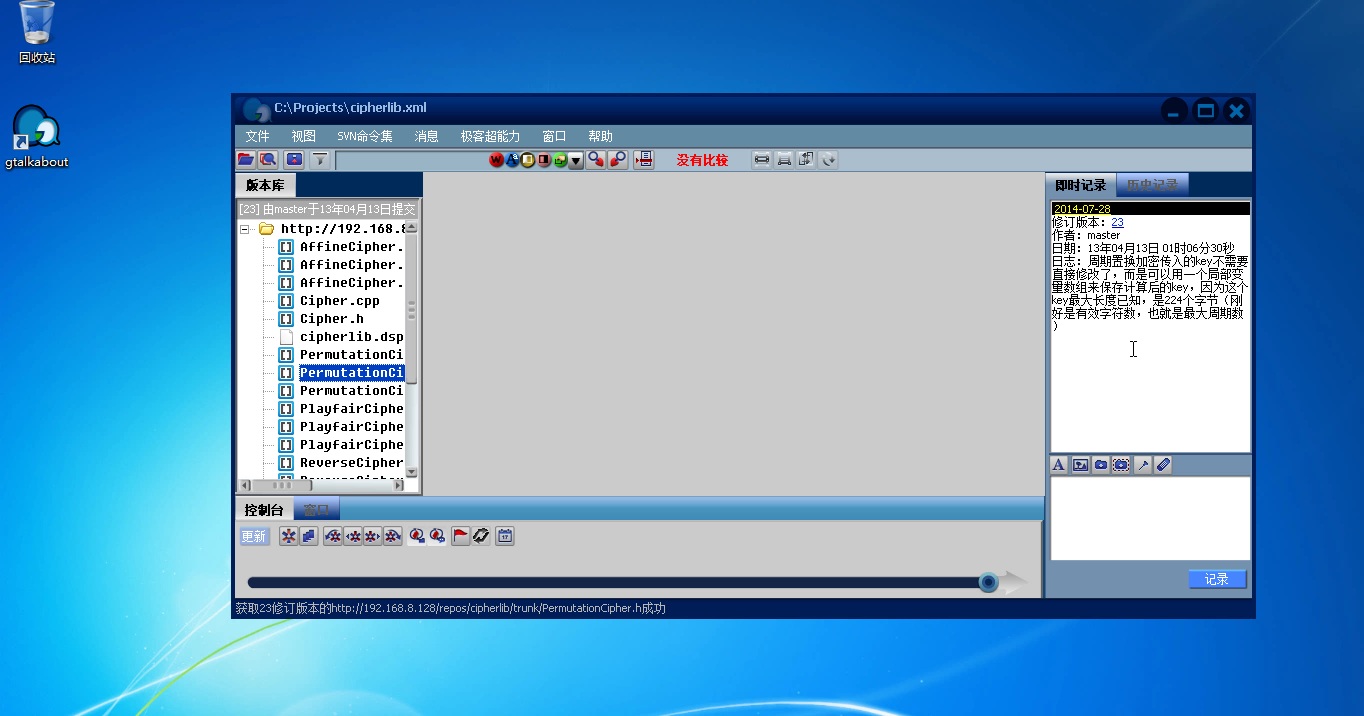Screen dimensions: 1364x716
Task: Click the 更新 button in console
Action: (254, 537)
